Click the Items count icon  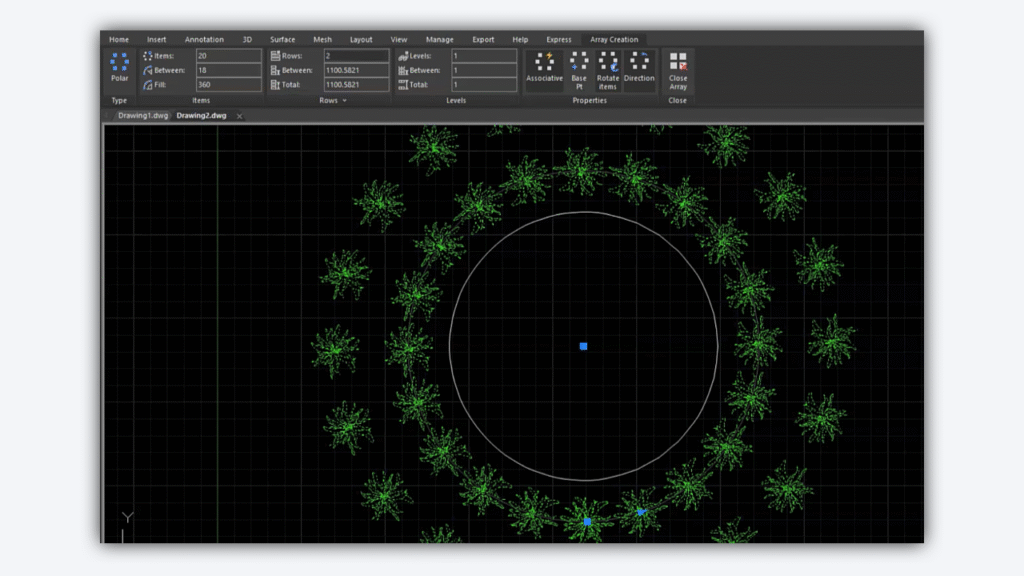tap(148, 56)
